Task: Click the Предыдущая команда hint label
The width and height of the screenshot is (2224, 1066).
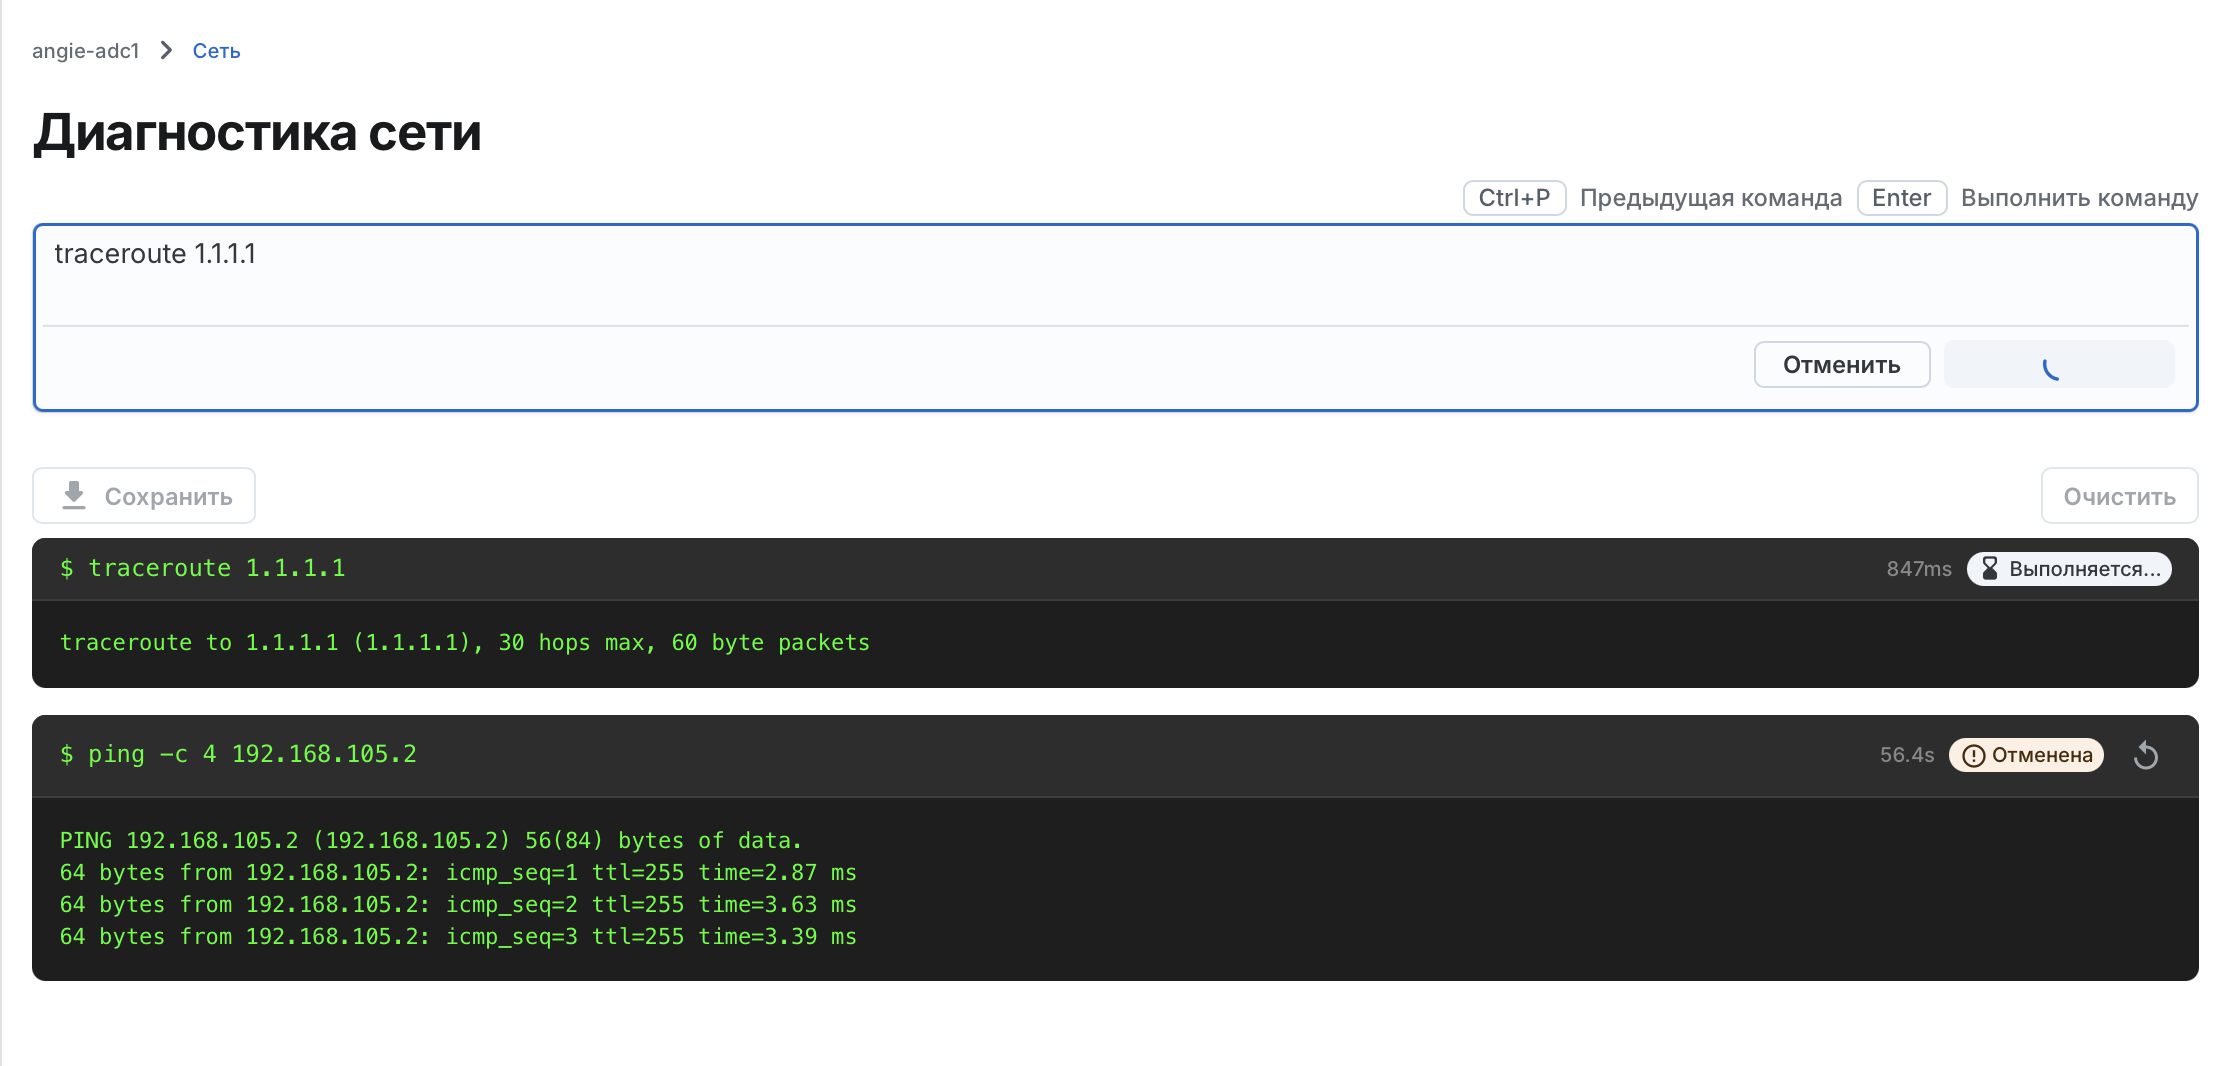Action: pos(1711,198)
